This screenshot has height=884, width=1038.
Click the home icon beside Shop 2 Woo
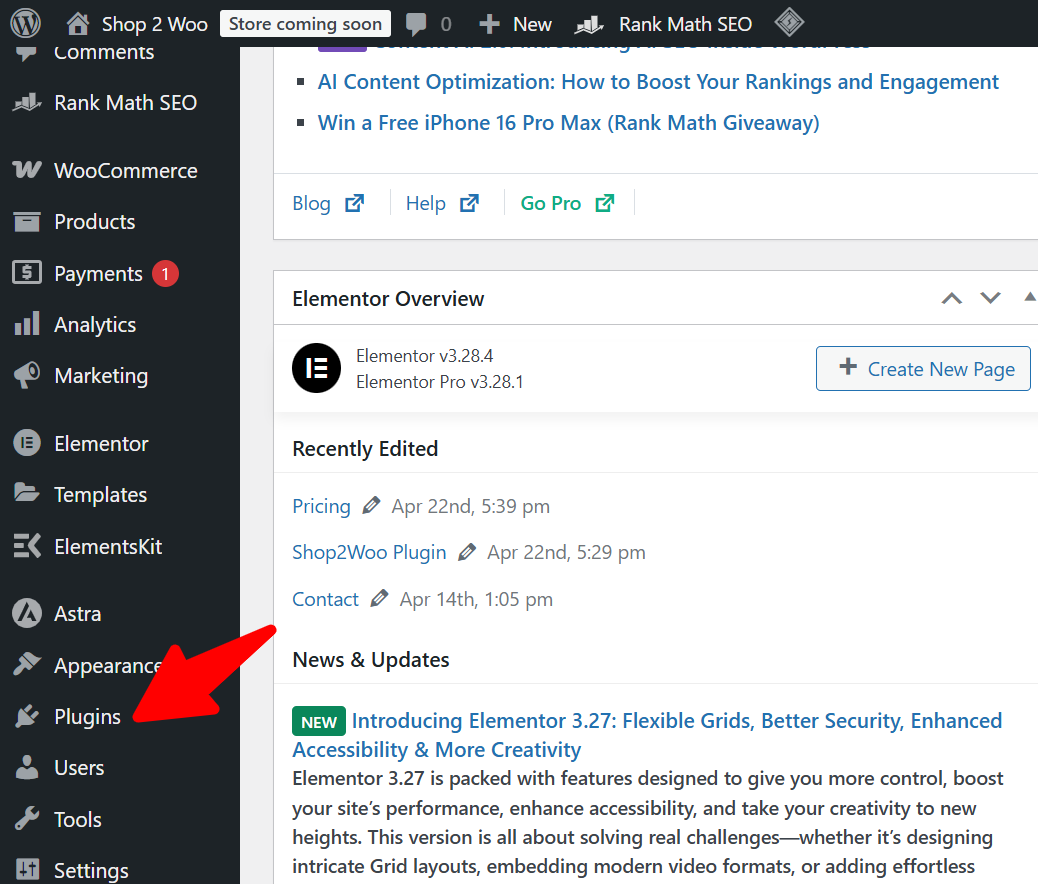[77, 24]
